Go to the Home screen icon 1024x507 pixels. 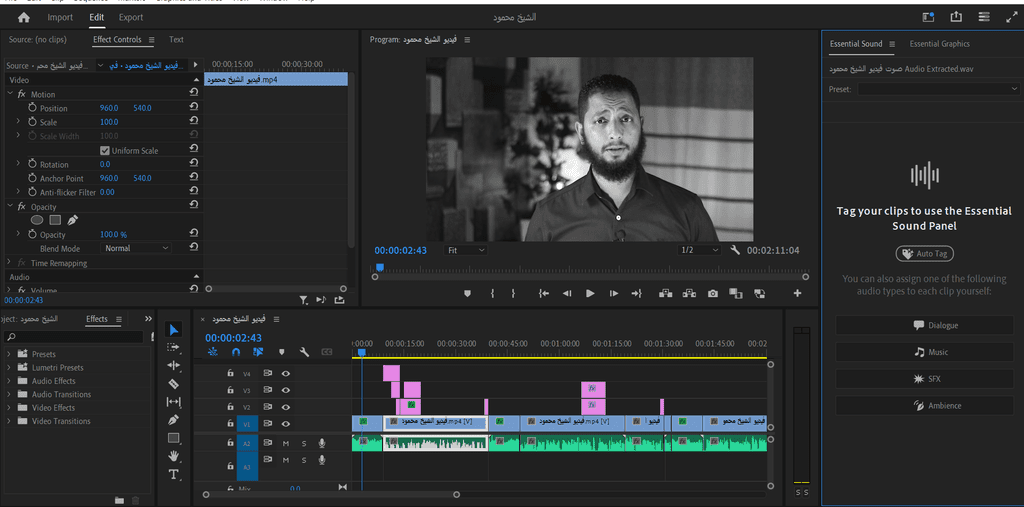[24, 18]
